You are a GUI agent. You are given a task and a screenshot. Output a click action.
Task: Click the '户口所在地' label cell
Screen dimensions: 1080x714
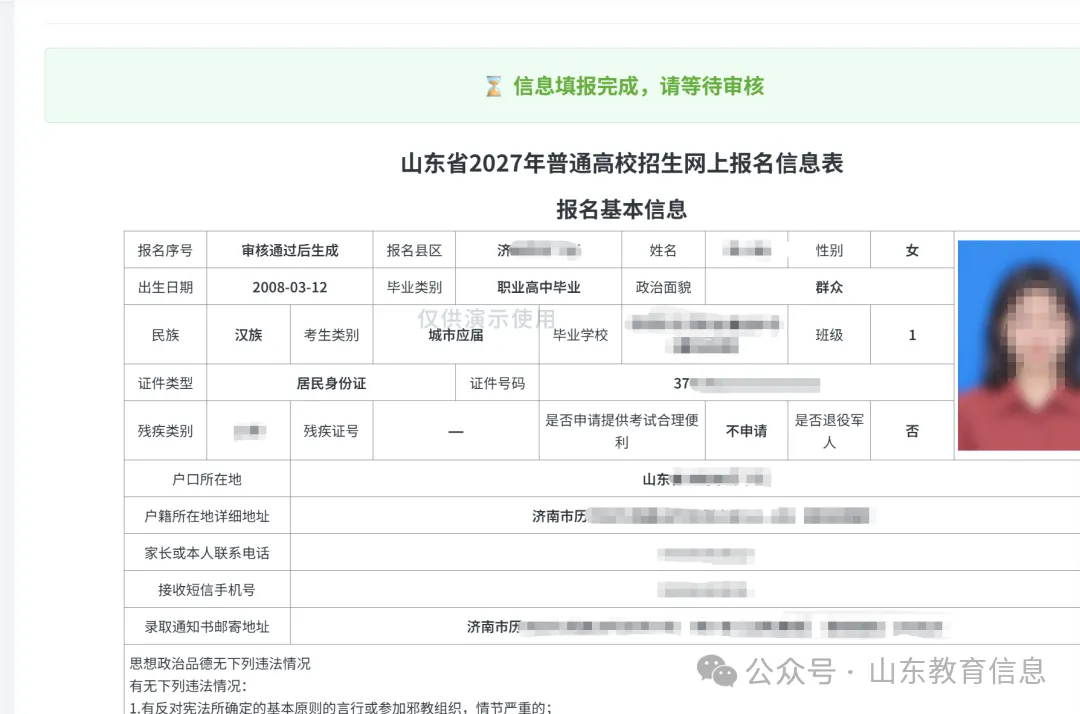click(x=207, y=479)
